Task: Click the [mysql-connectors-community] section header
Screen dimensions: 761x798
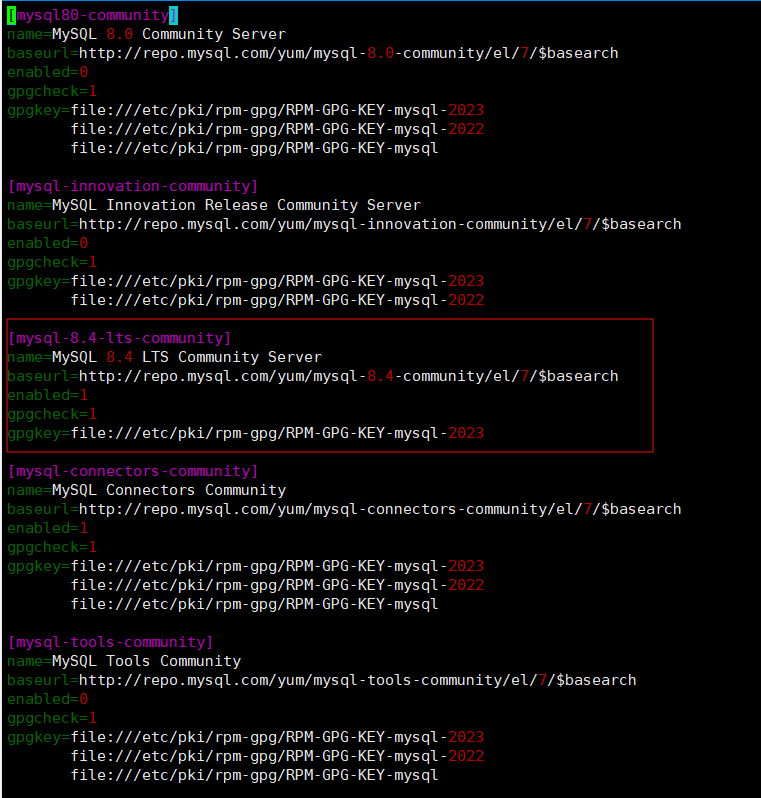Action: click(x=132, y=471)
